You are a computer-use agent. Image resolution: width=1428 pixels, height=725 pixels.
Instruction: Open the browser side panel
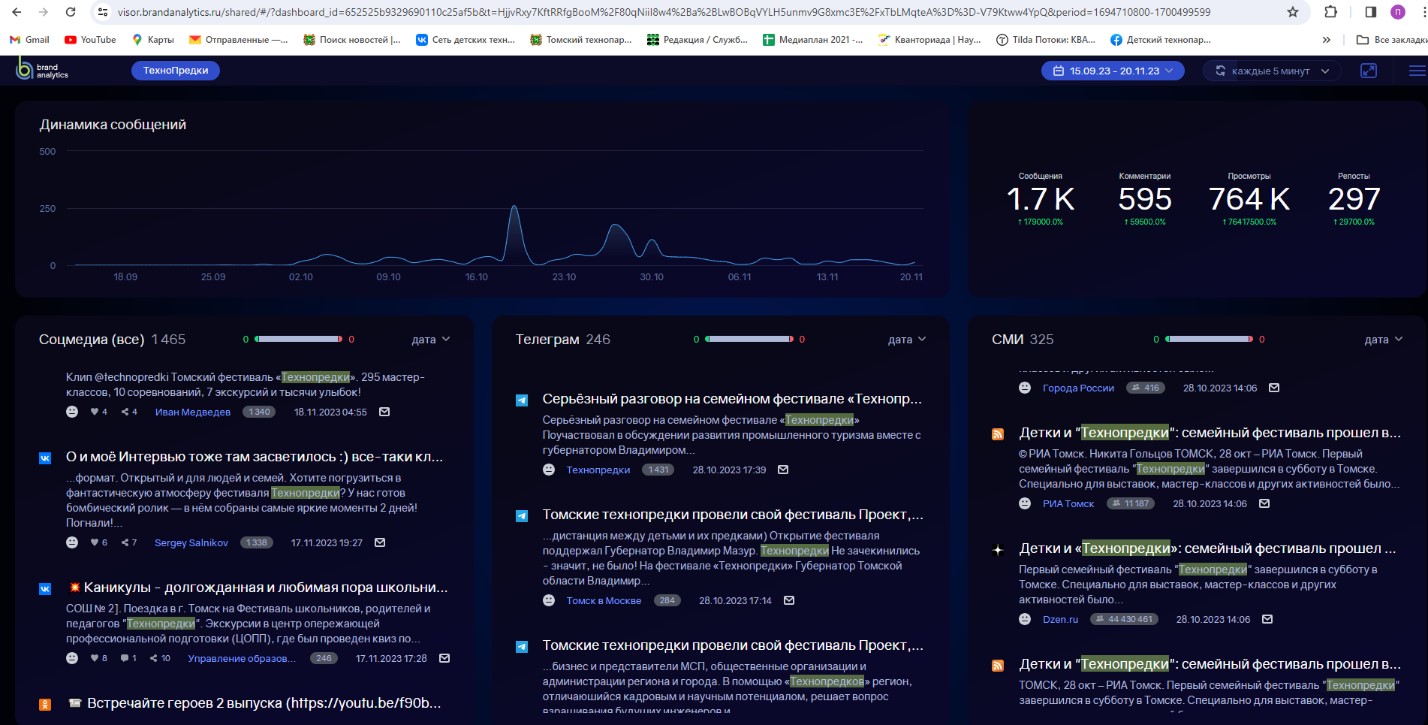pos(1370,12)
